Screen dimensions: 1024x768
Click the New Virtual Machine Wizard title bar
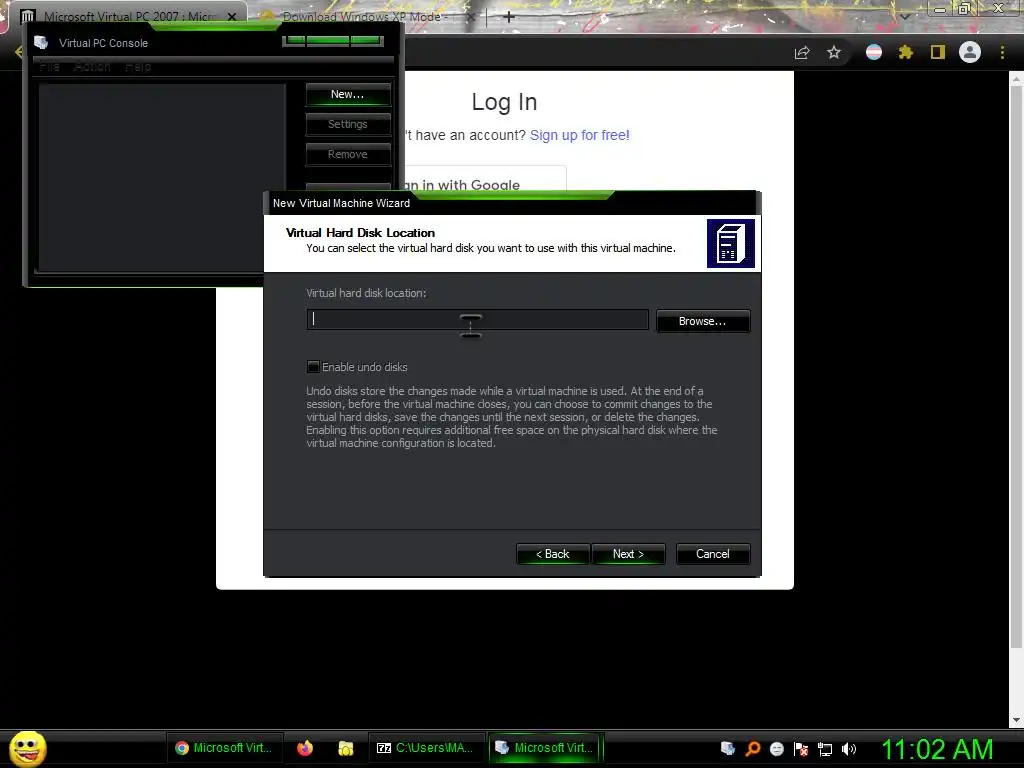coord(512,203)
